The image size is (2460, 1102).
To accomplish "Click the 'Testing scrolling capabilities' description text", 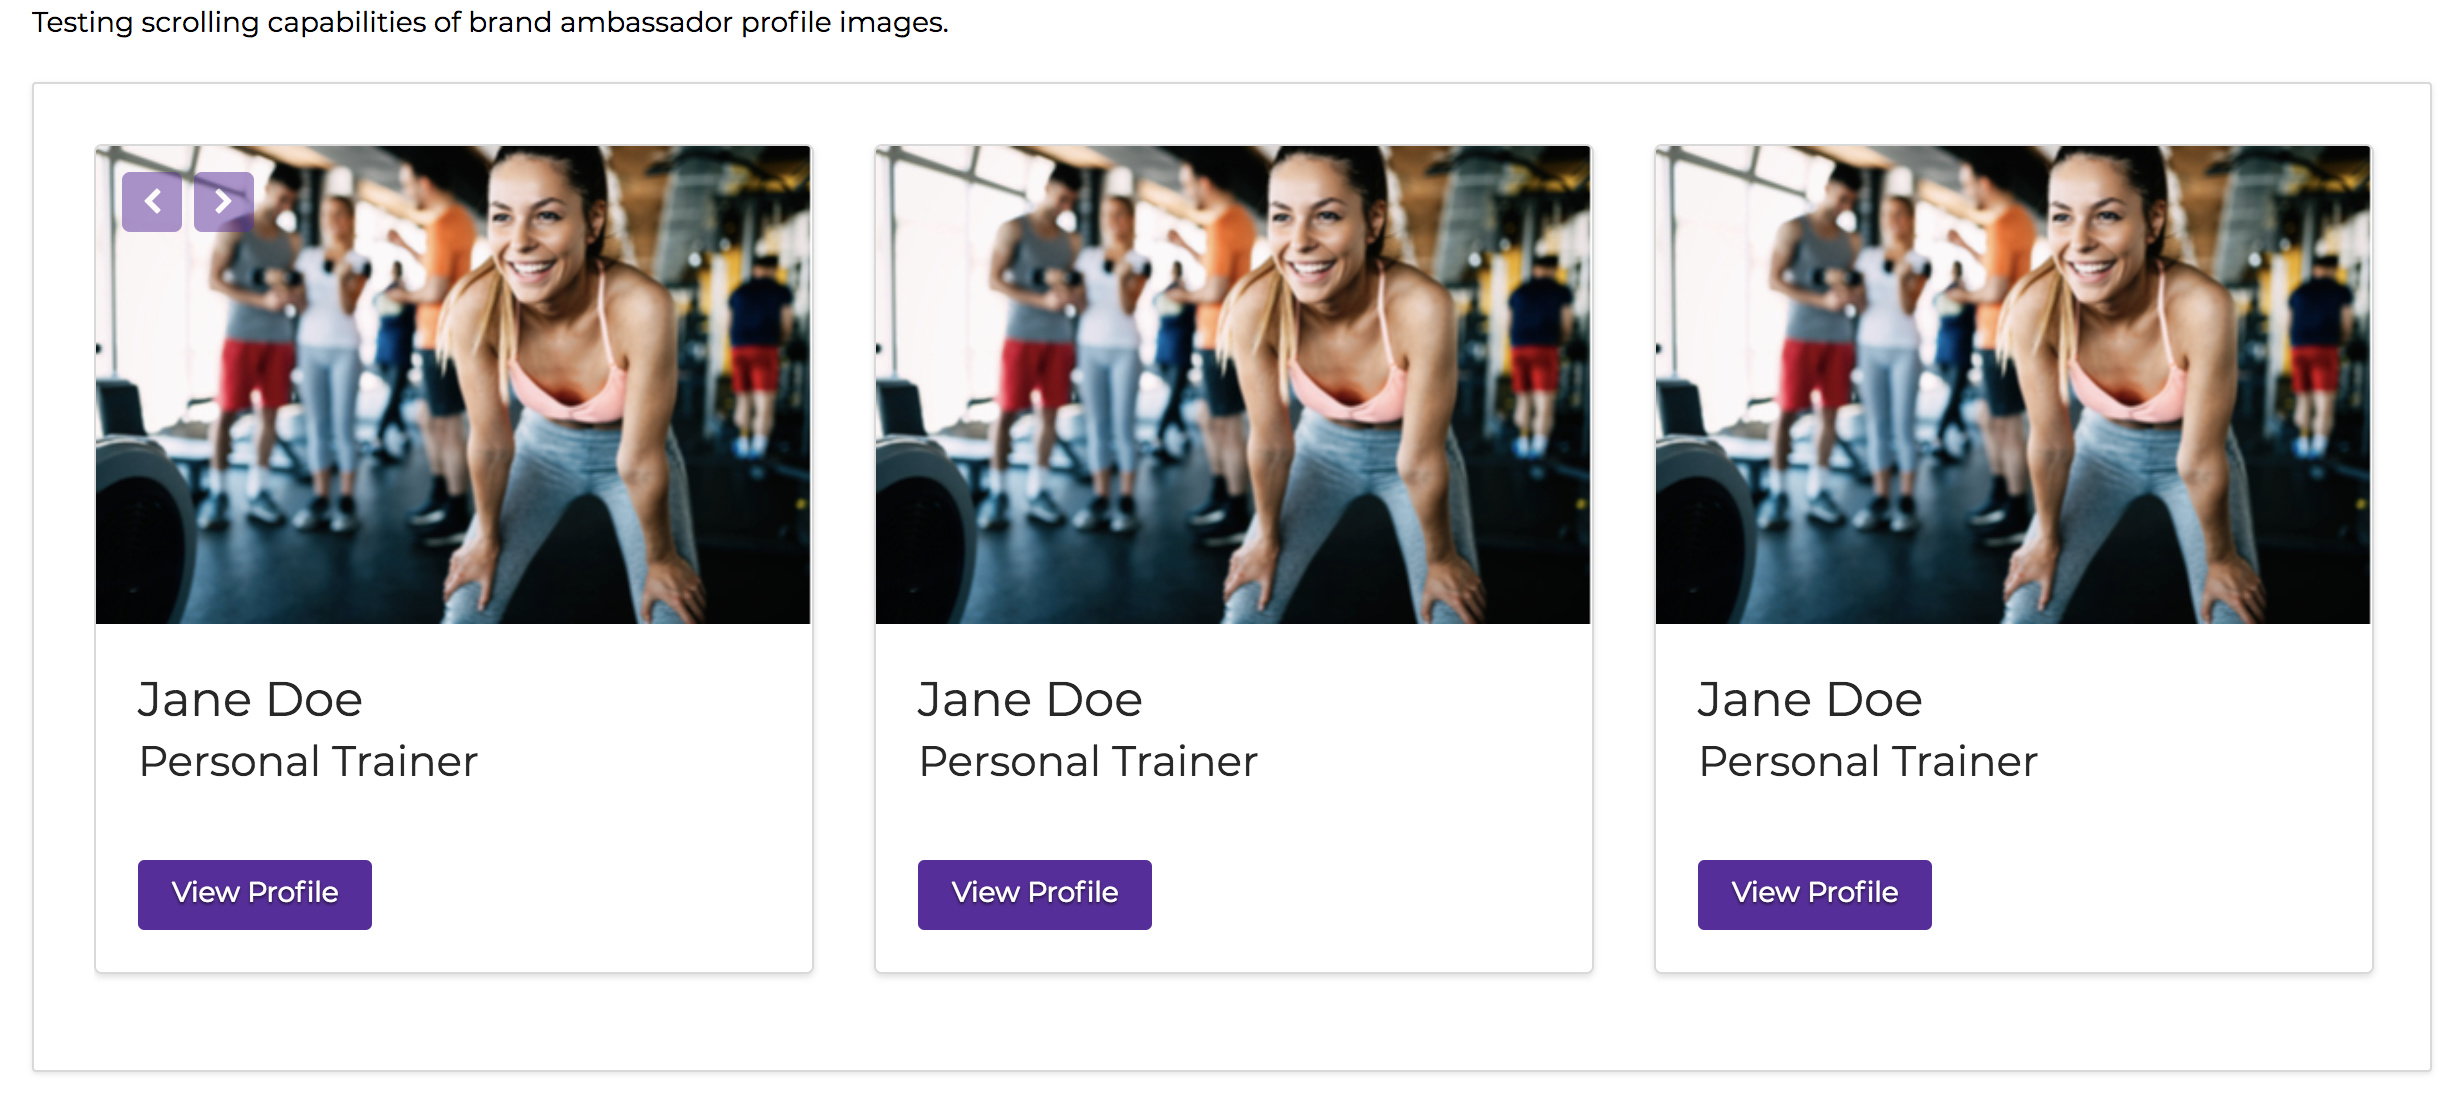I will pyautogui.click(x=490, y=22).
